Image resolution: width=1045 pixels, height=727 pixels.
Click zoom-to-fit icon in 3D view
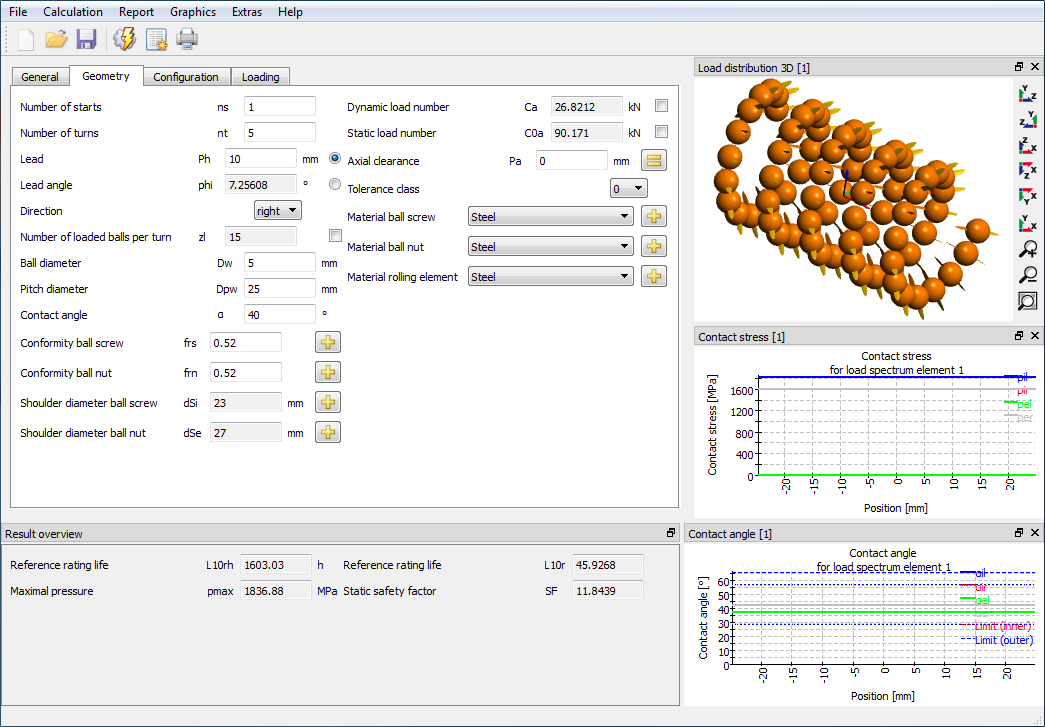point(1027,301)
